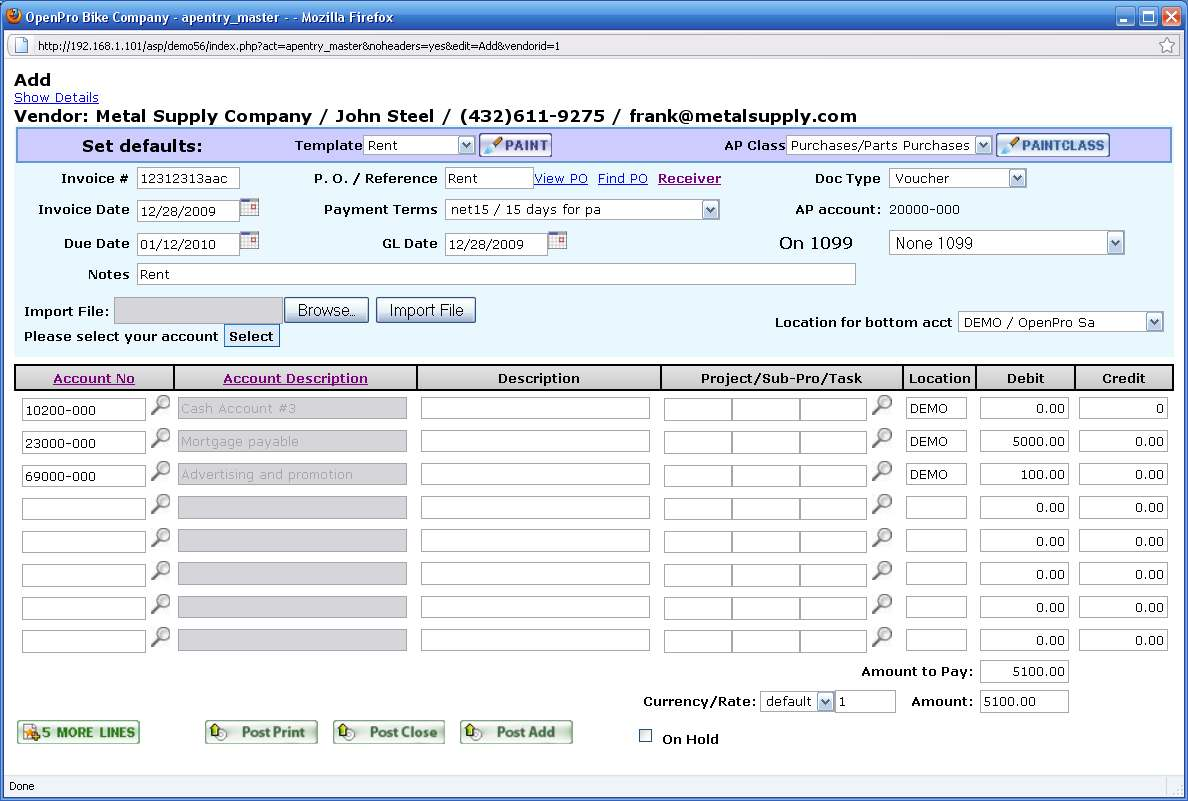Toggle the On Hold checkbox
This screenshot has width=1188, height=801.
tap(646, 737)
